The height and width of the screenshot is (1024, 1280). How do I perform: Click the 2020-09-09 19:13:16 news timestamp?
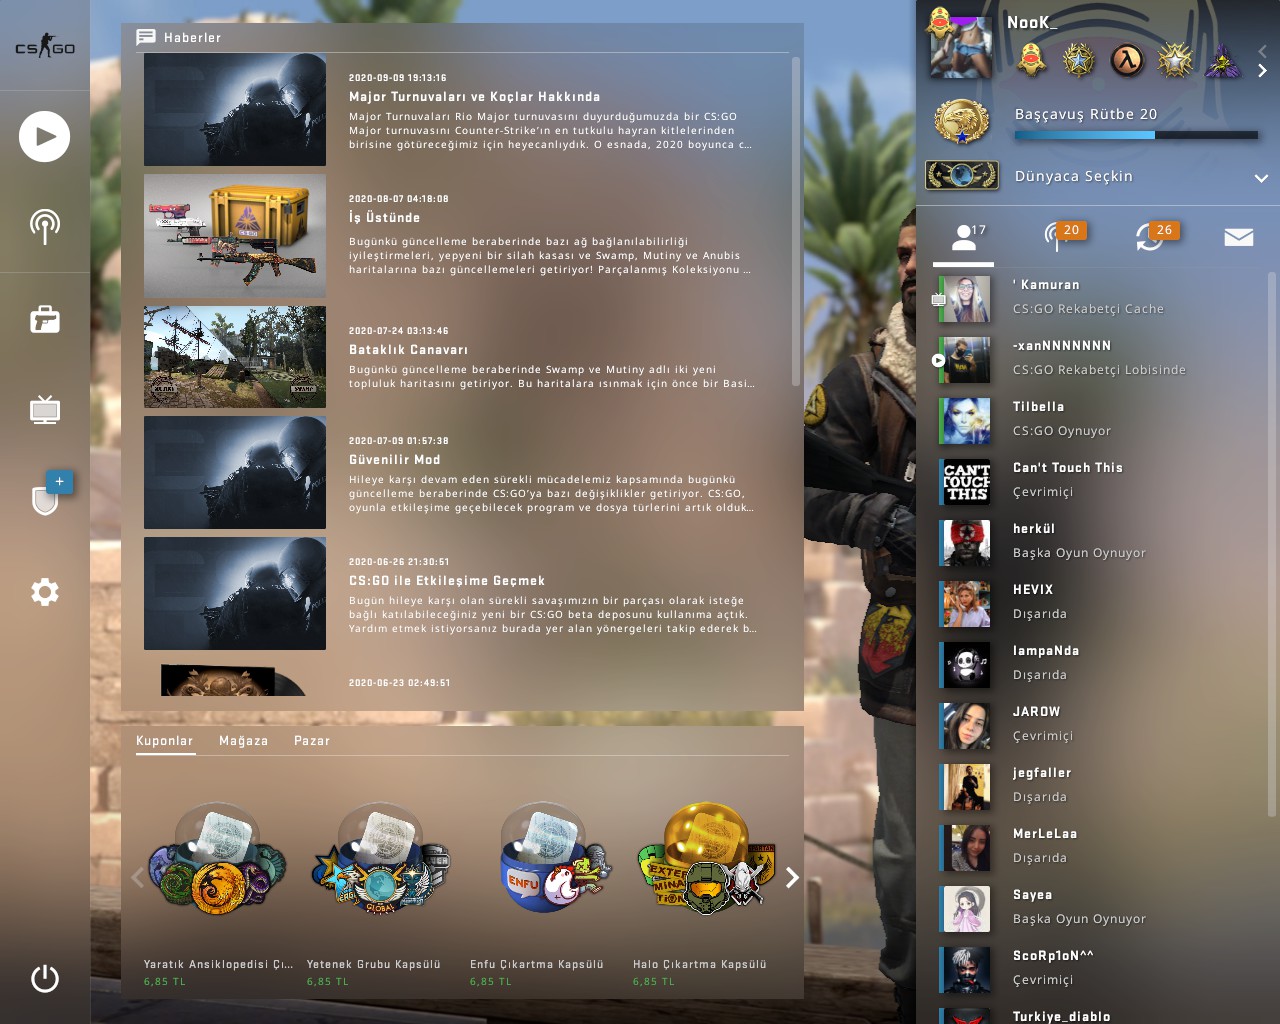pyautogui.click(x=398, y=78)
